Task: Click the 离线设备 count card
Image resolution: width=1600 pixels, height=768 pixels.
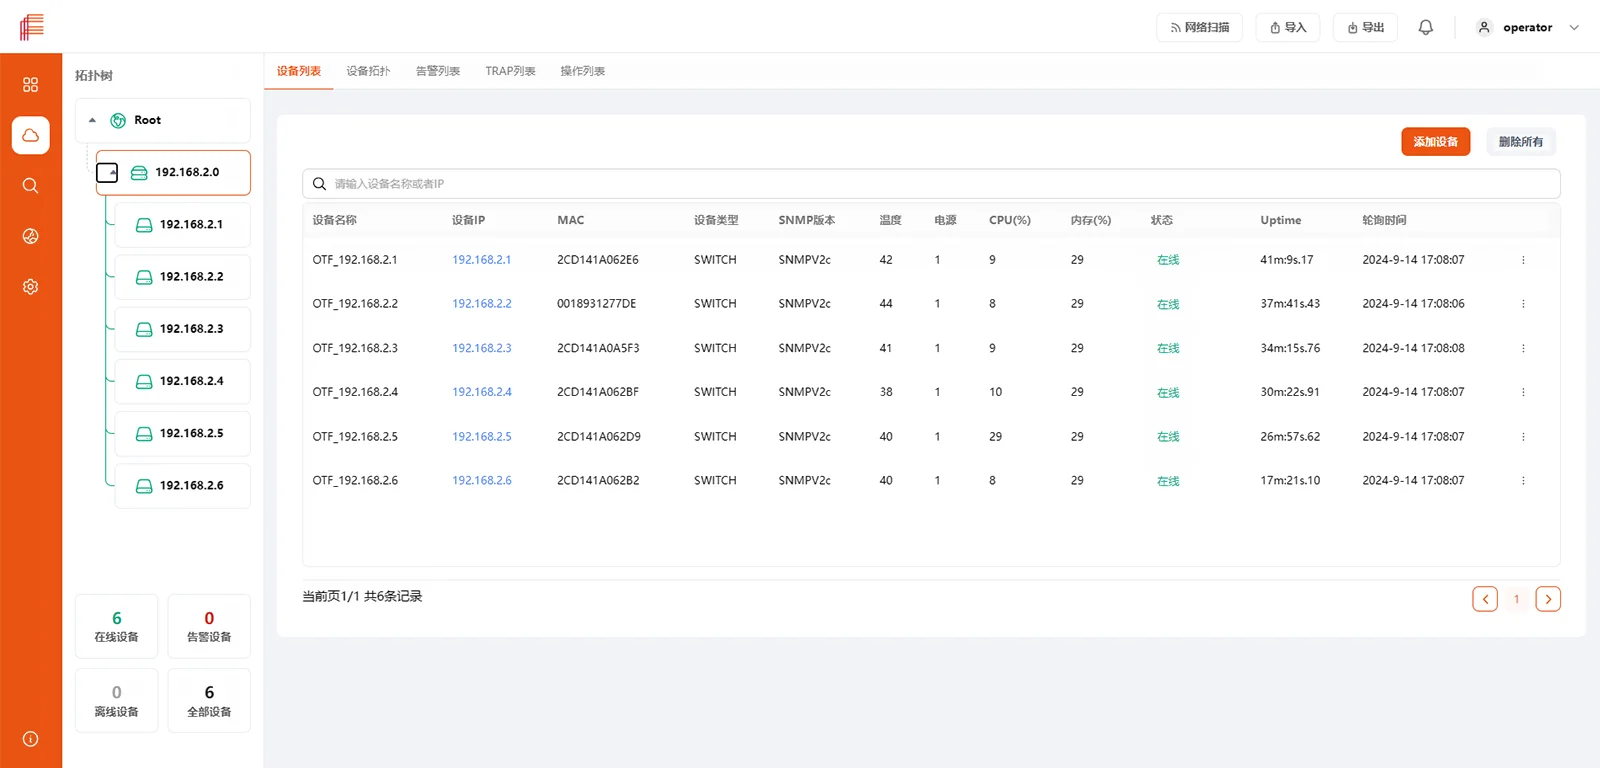Action: point(116,701)
